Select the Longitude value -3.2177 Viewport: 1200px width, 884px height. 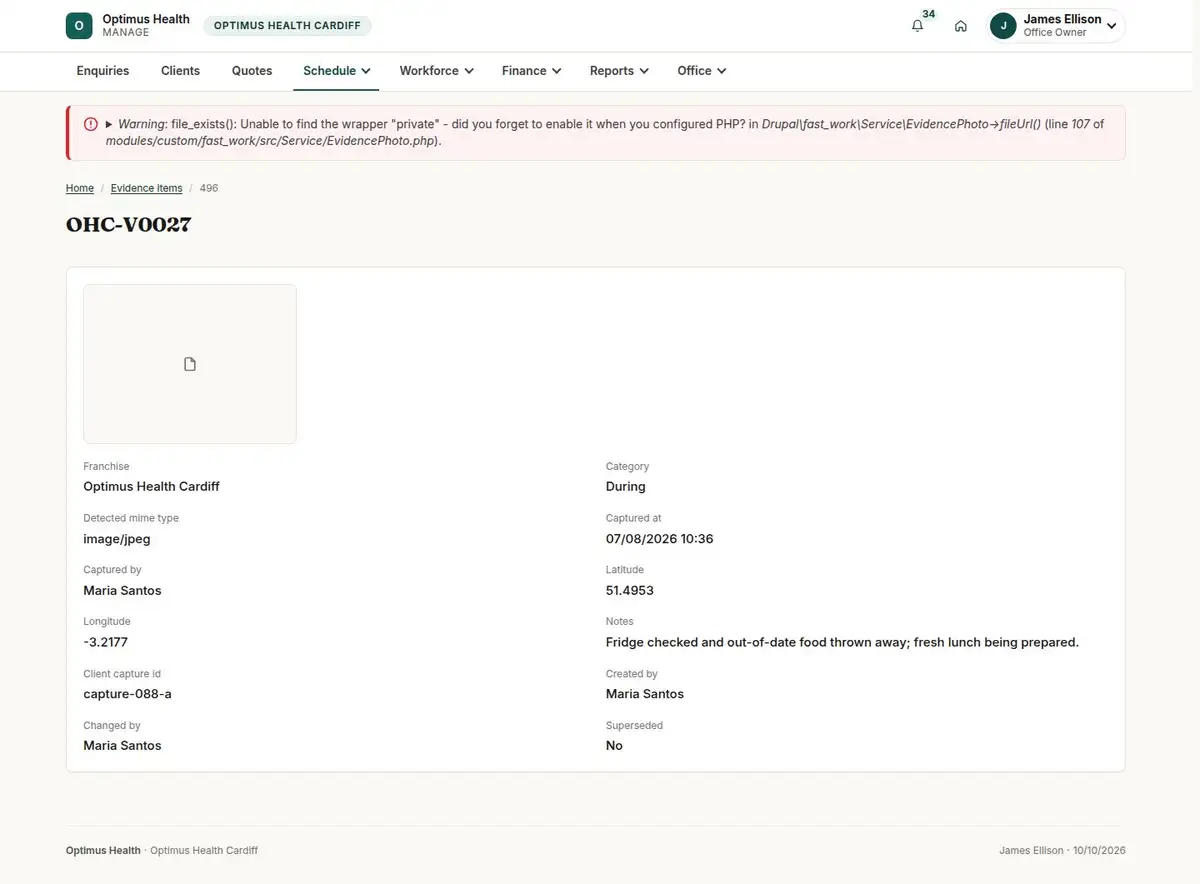click(x=106, y=643)
